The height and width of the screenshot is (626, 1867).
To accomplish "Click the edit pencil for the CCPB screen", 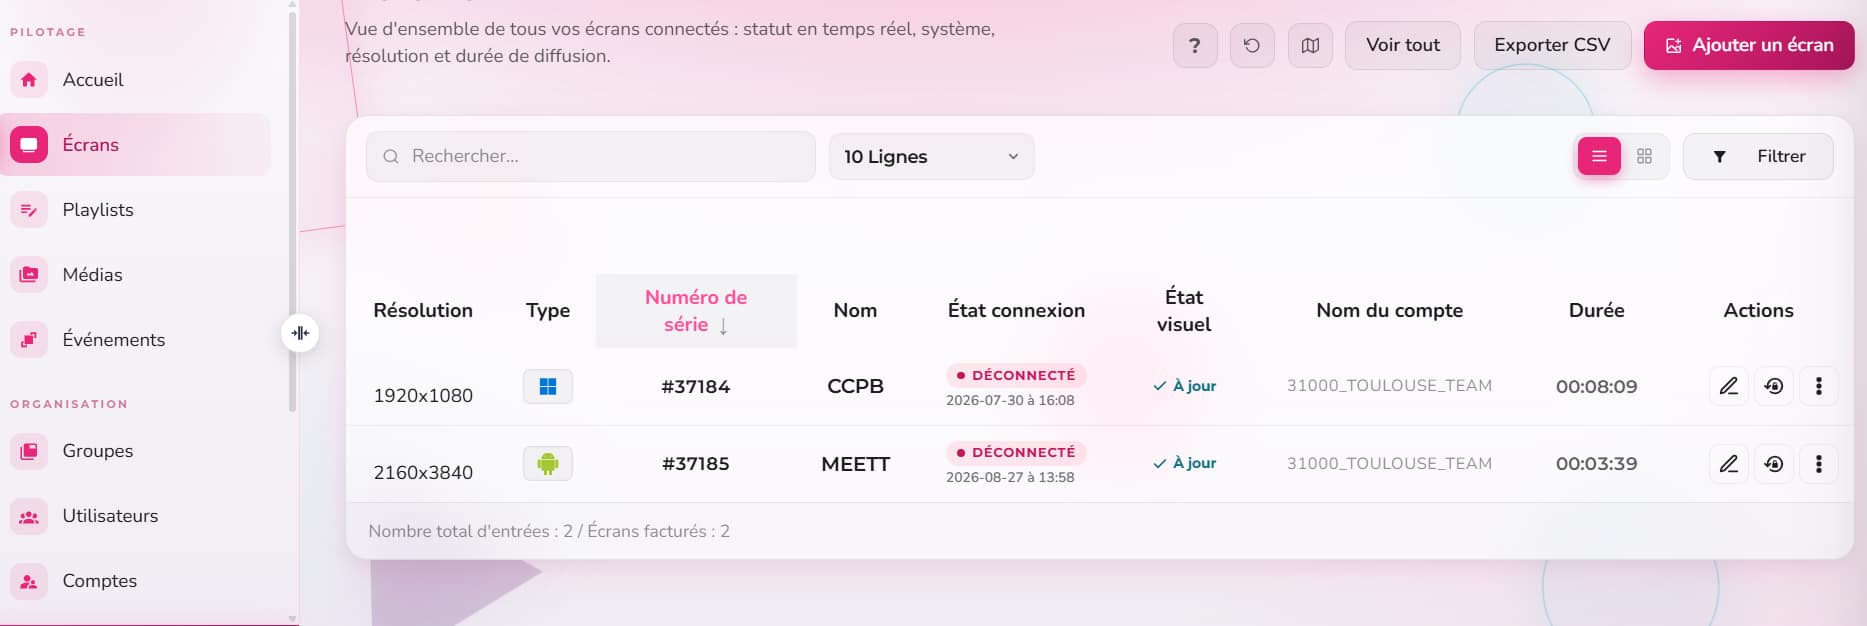I will point(1728,386).
